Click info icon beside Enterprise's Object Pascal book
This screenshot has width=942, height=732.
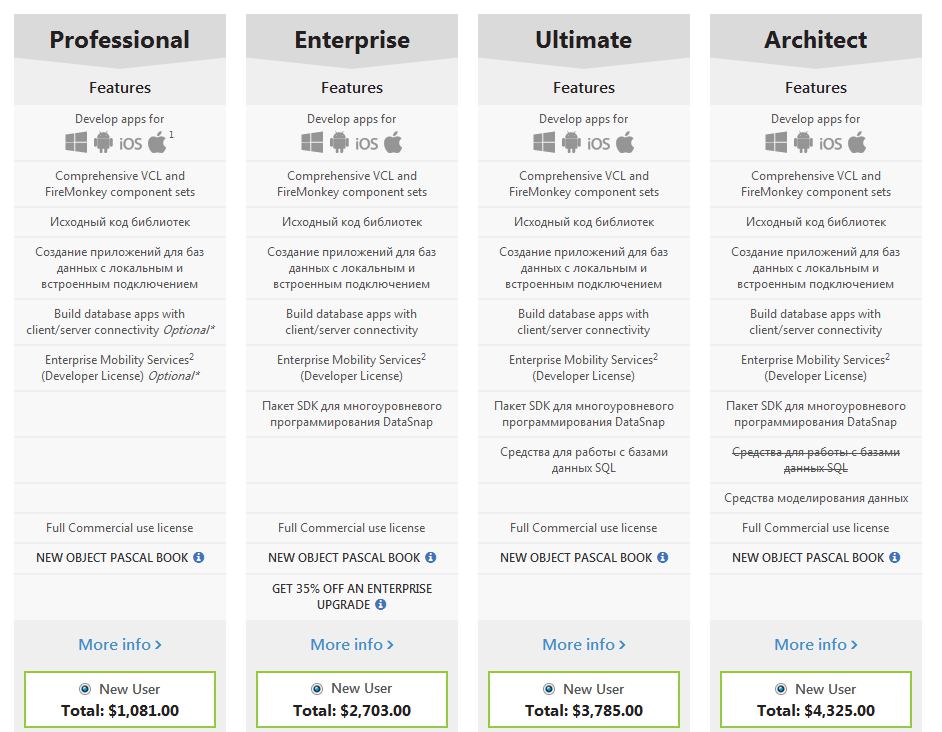pos(431,558)
